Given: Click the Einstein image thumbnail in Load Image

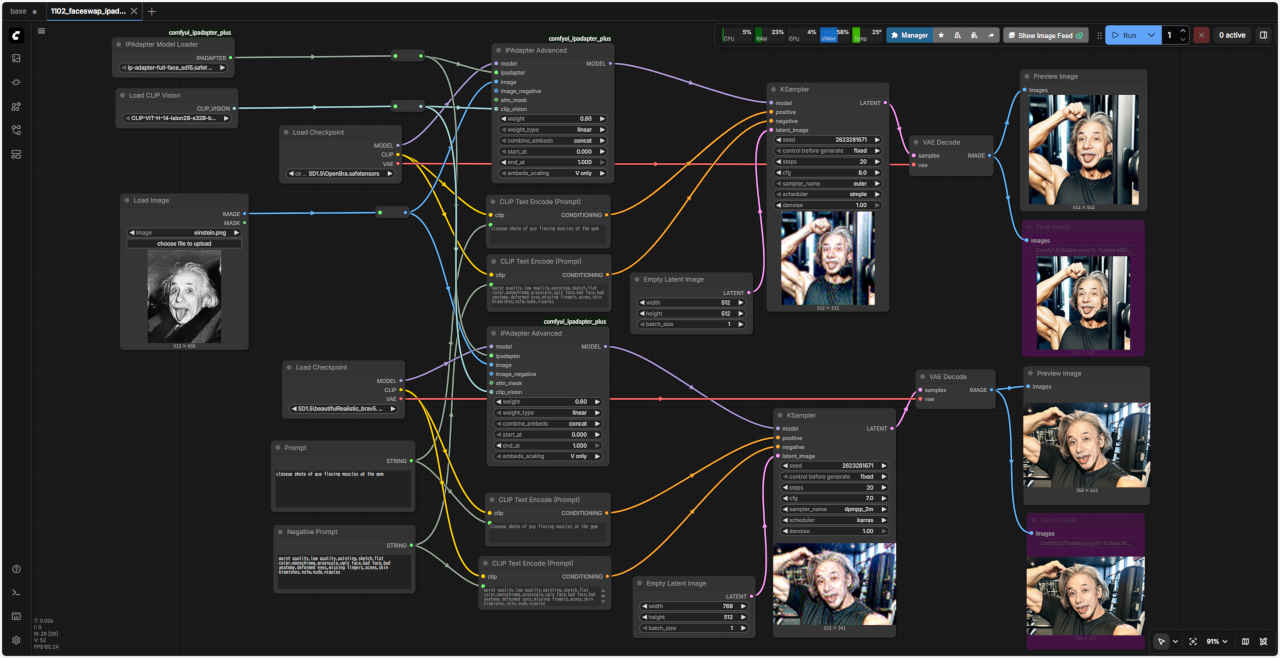Looking at the screenshot, I should click(184, 295).
